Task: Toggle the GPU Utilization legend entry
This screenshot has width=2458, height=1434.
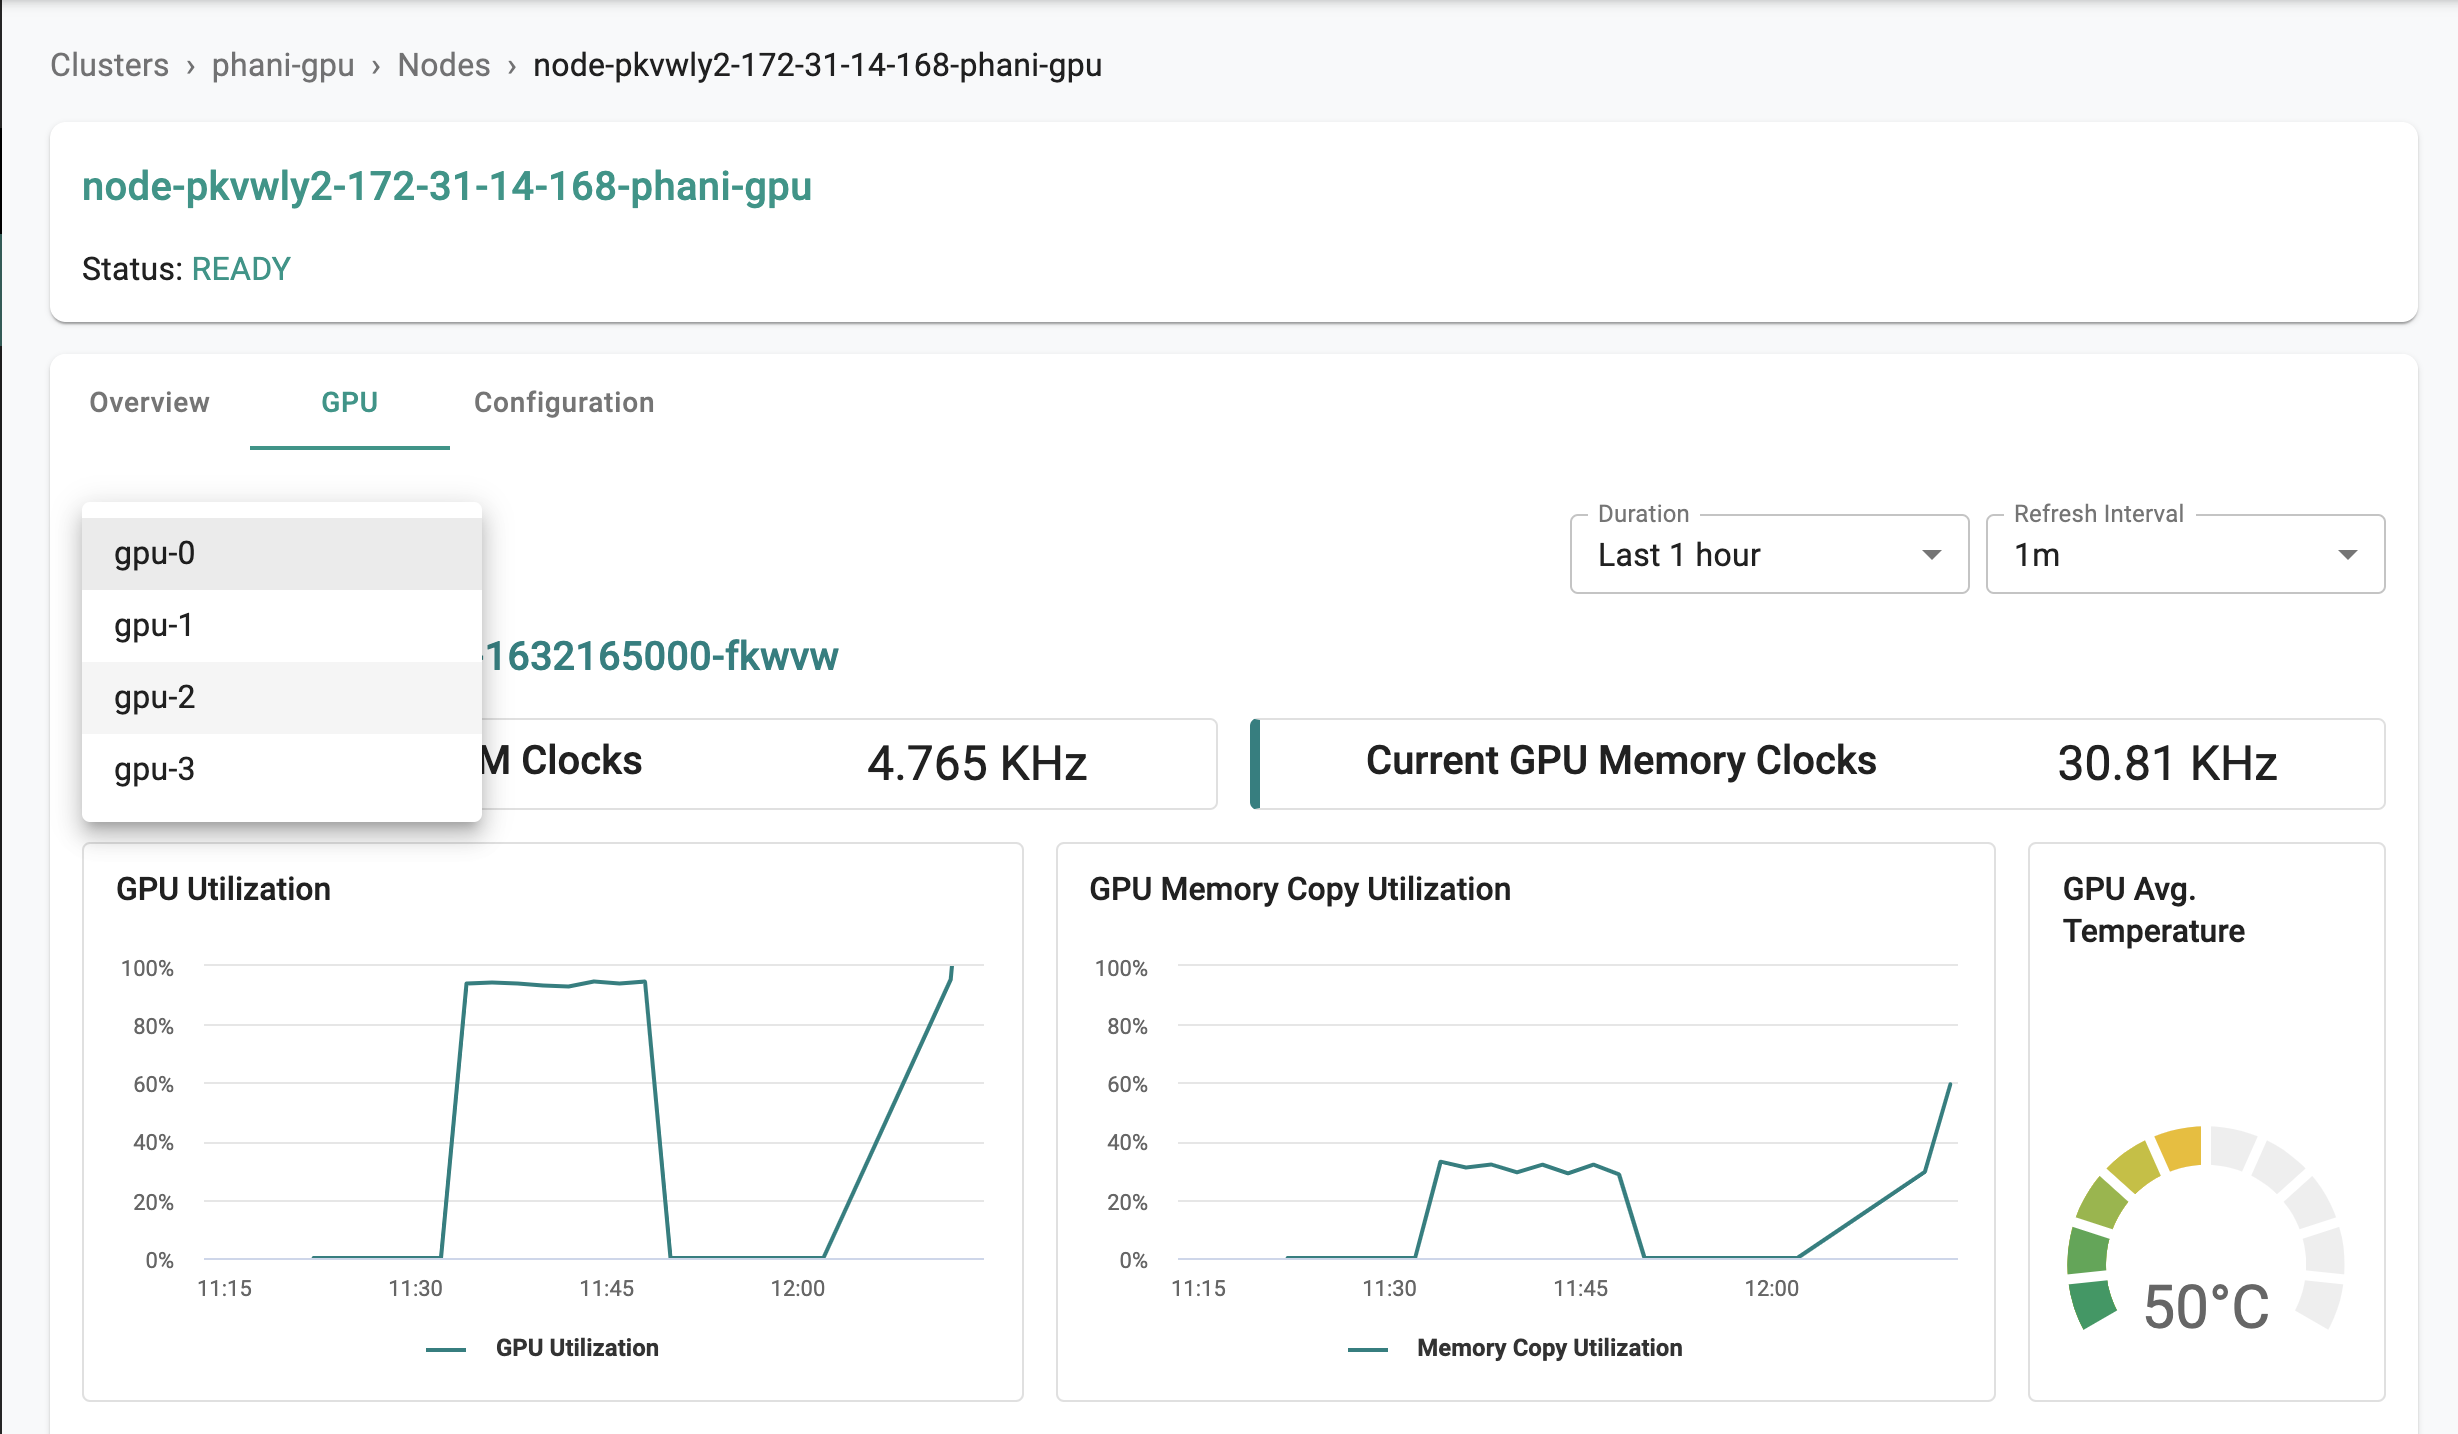Action: [543, 1348]
